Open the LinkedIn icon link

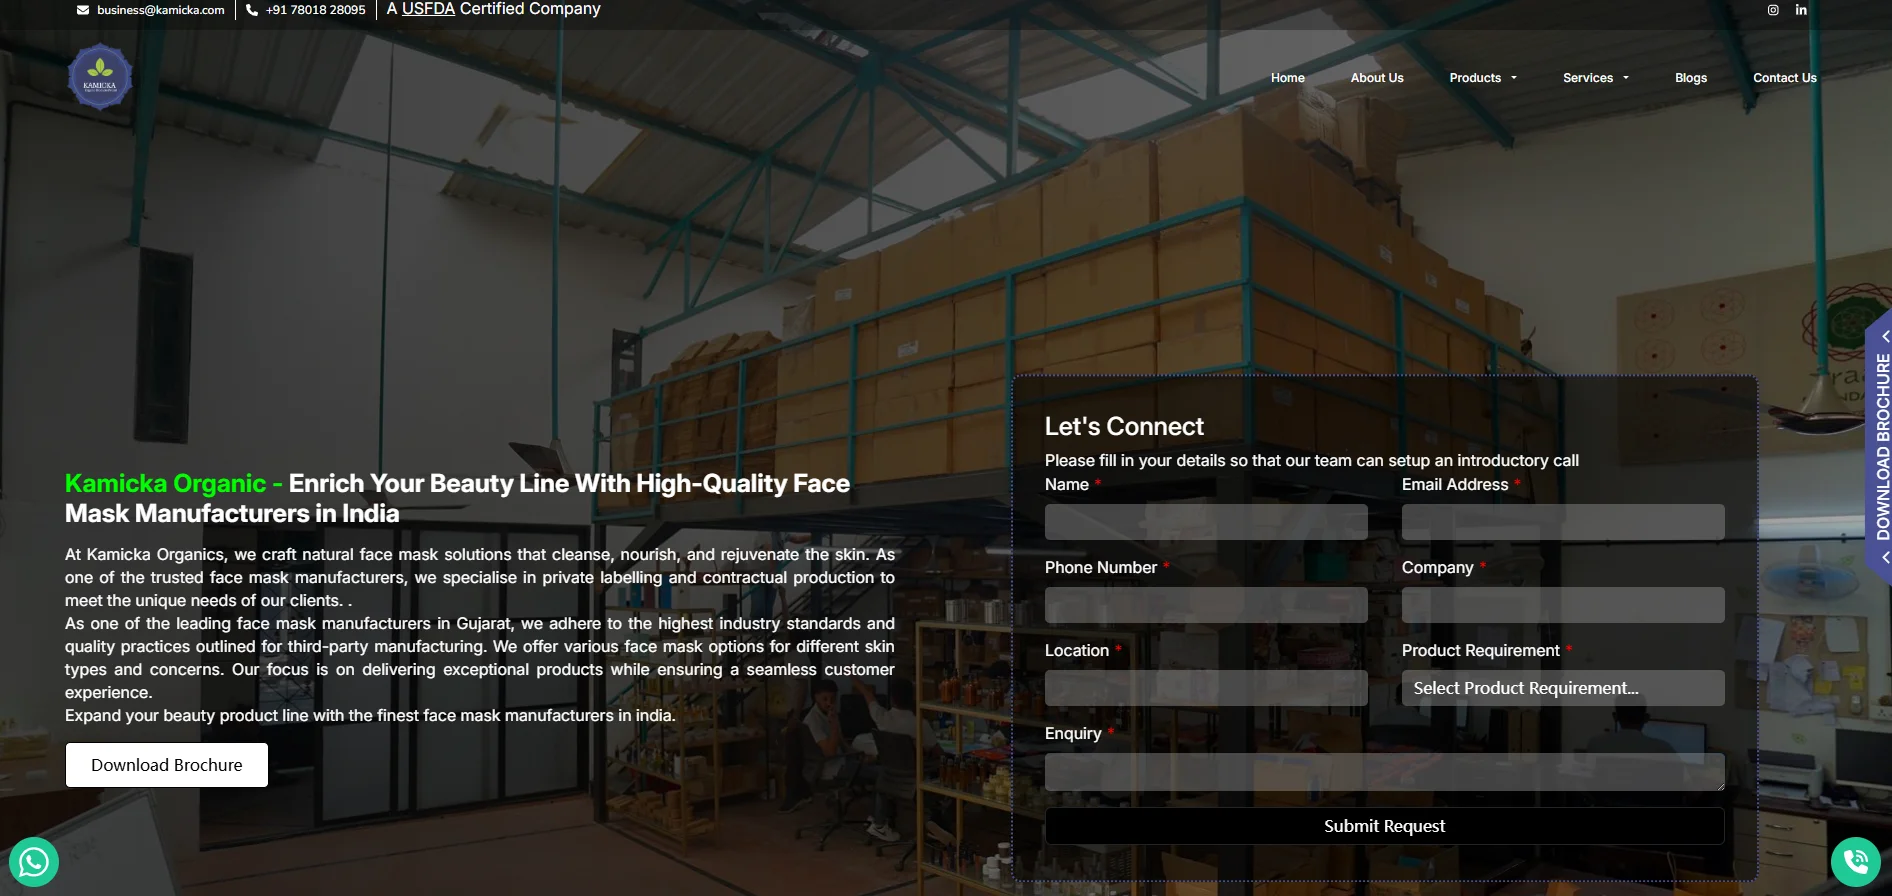coord(1801,10)
